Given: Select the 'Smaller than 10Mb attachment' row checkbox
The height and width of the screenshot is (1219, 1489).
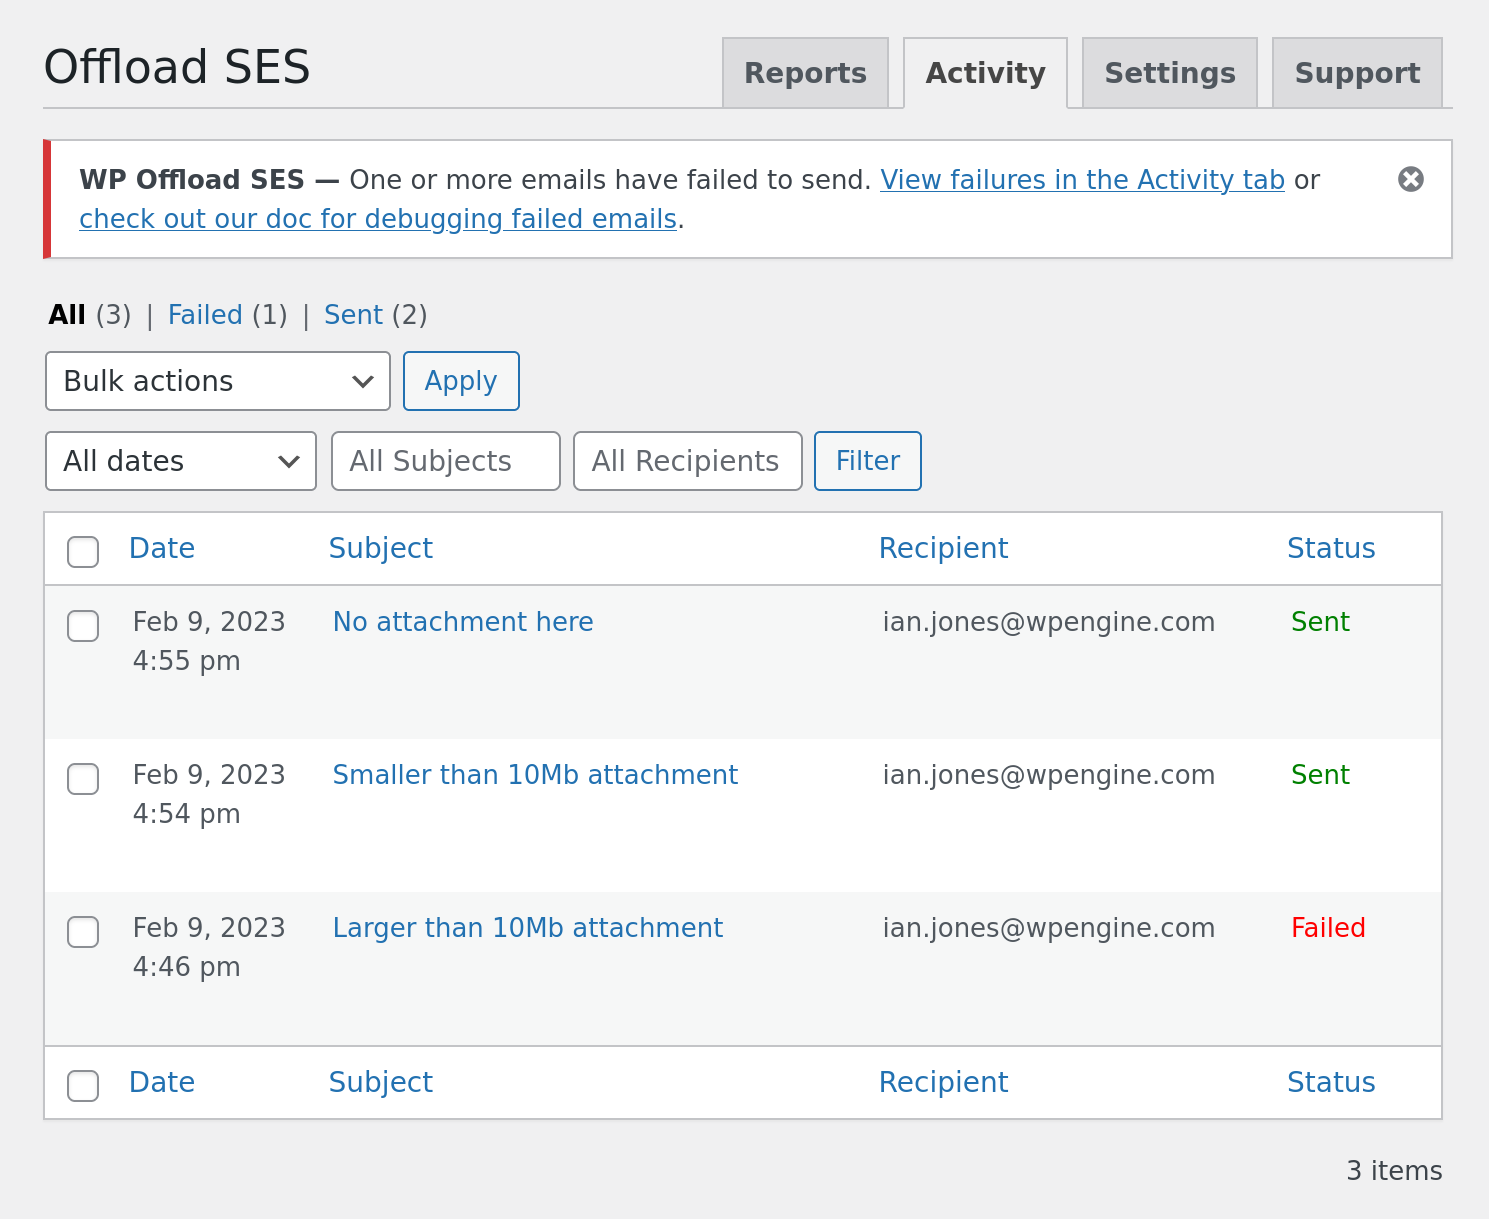Looking at the screenshot, I should pyautogui.click(x=83, y=779).
